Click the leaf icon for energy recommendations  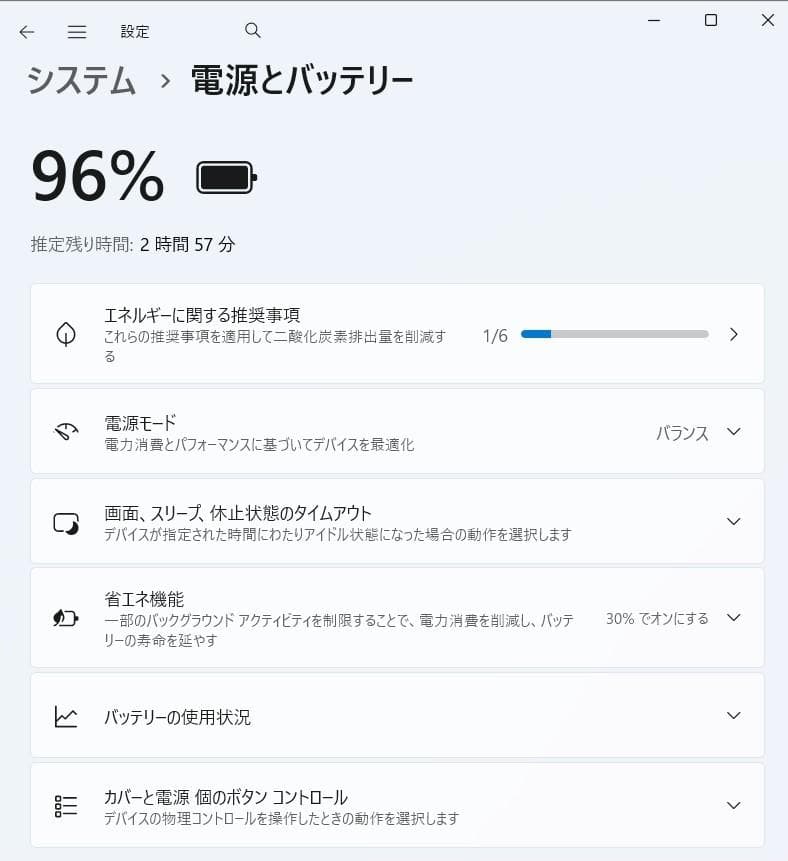tap(65, 334)
